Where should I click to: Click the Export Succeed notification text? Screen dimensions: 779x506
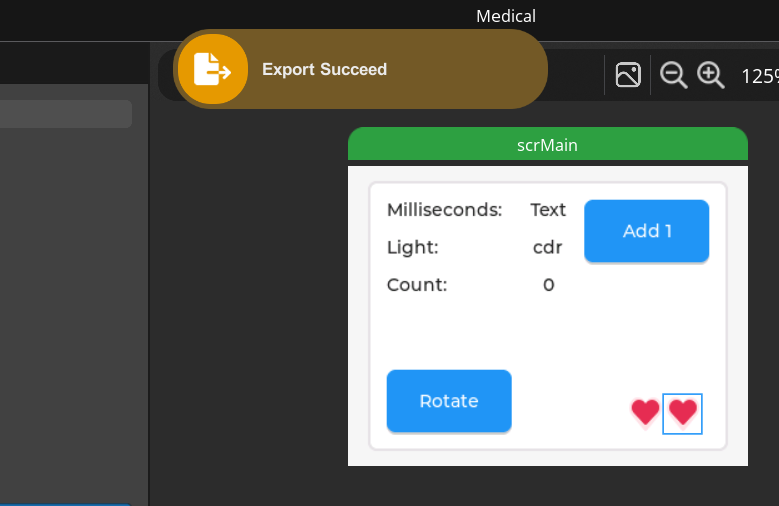pyautogui.click(x=324, y=69)
